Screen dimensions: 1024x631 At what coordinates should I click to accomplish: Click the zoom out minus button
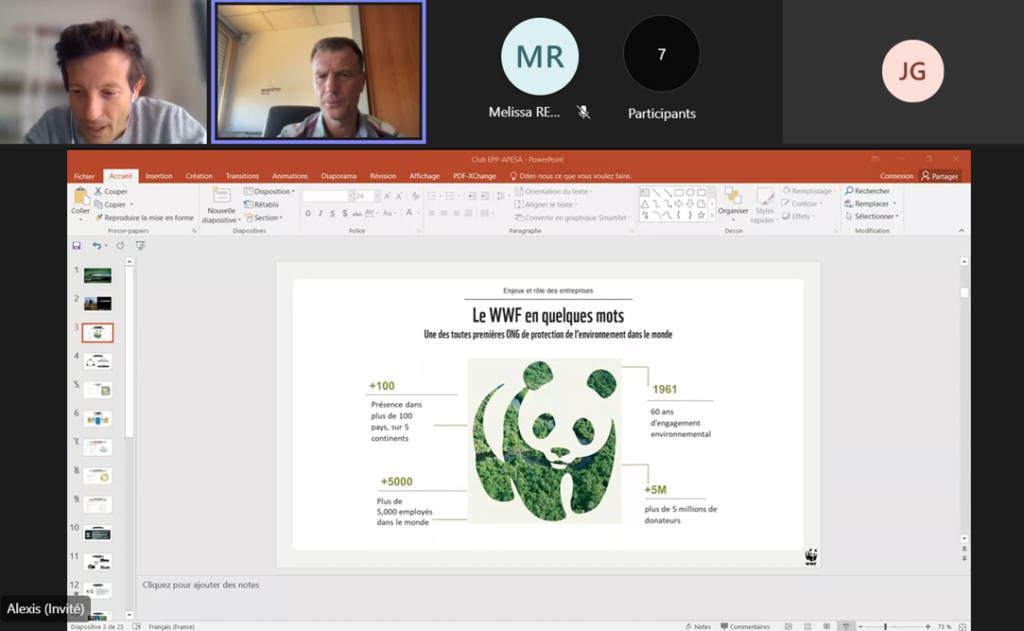click(x=860, y=626)
